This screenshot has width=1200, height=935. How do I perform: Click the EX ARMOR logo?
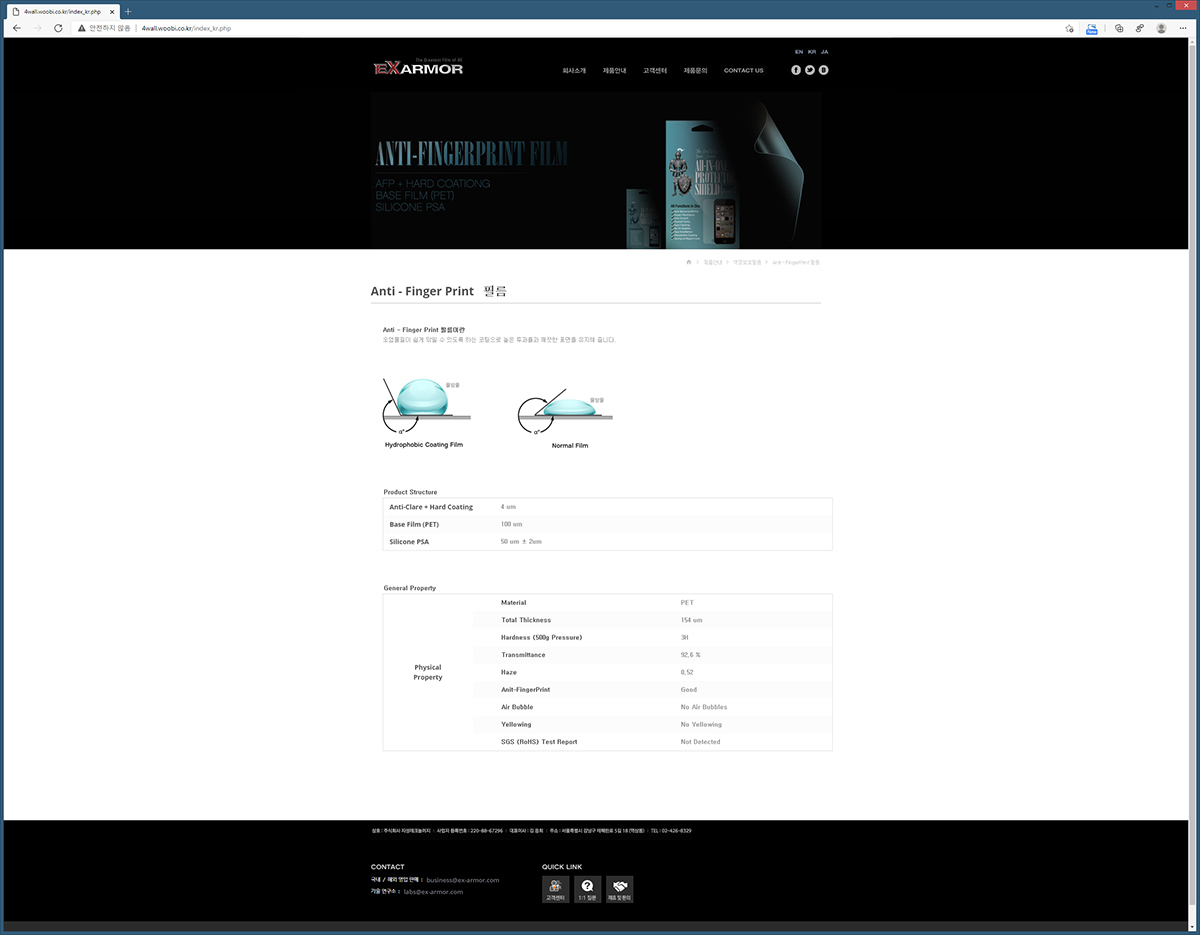pyautogui.click(x=418, y=68)
